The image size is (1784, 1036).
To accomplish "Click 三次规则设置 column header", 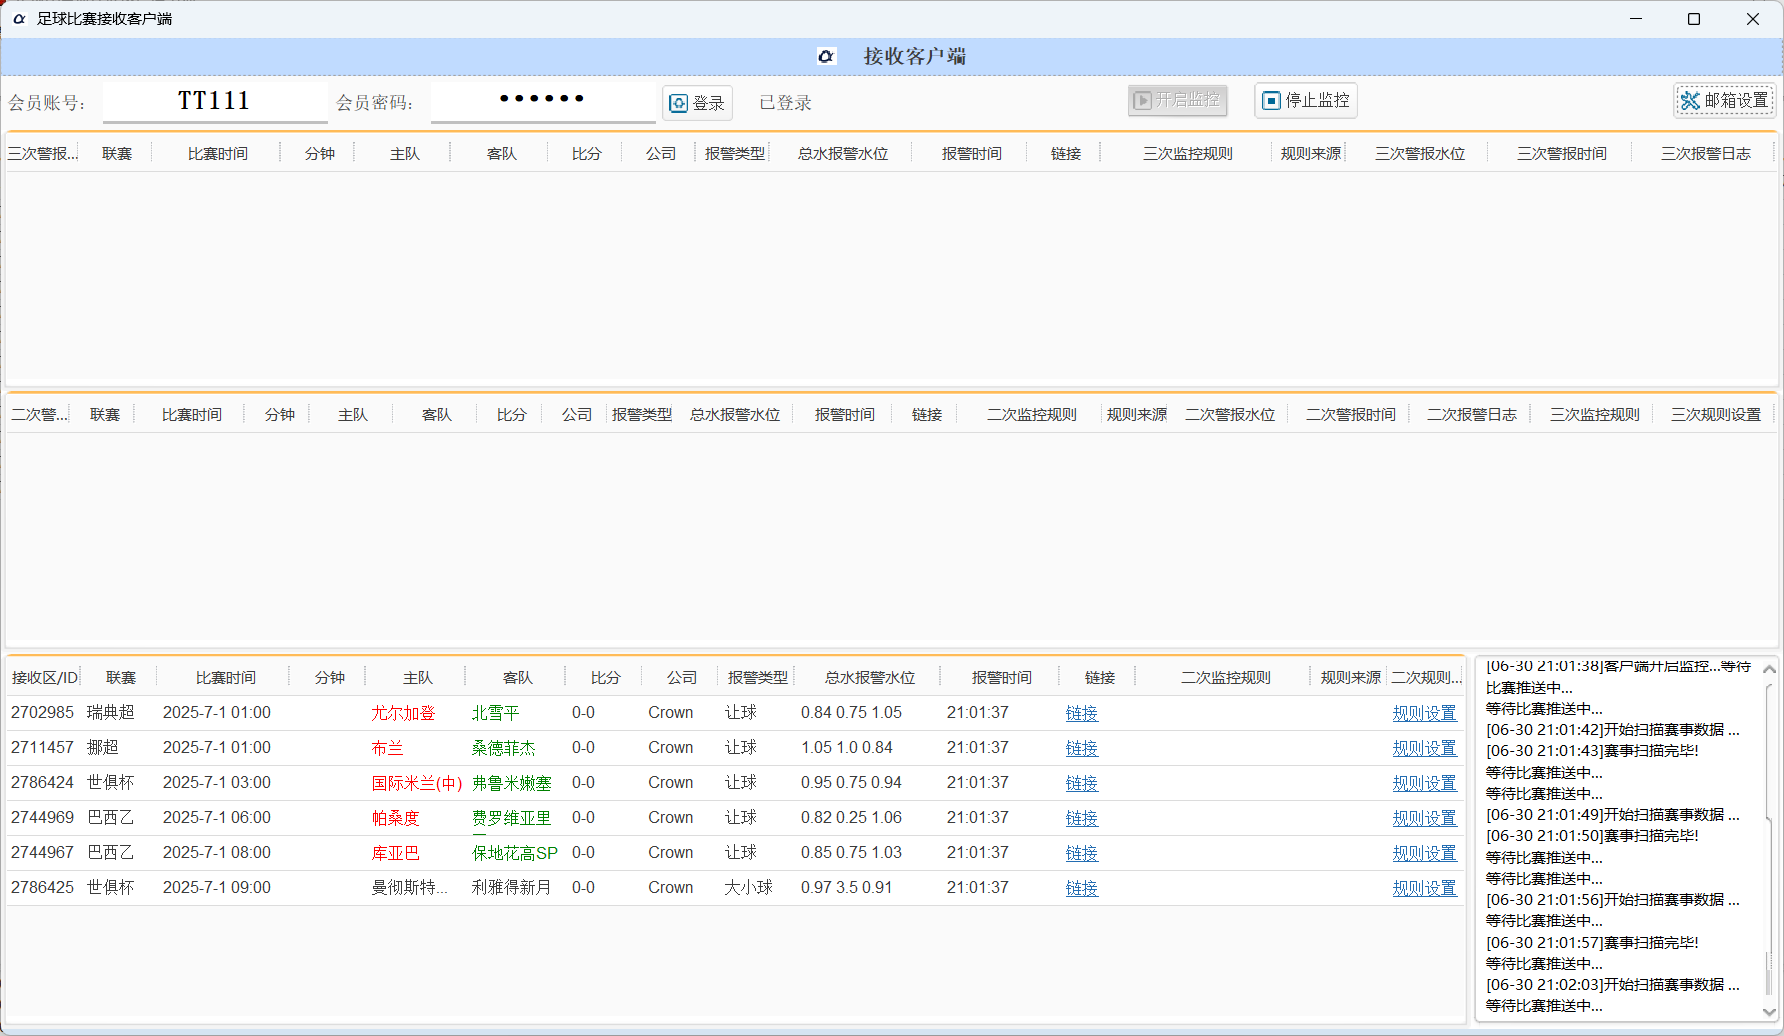I will pyautogui.click(x=1715, y=414).
